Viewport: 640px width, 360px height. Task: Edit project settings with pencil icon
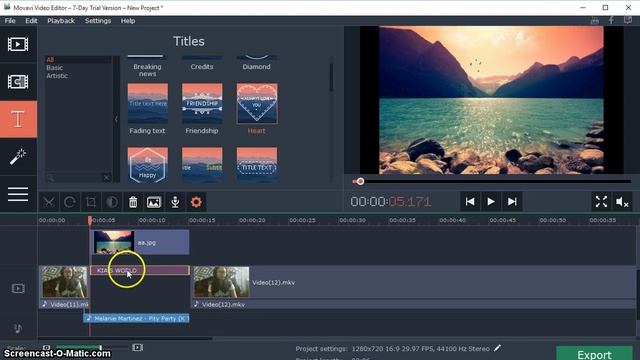point(497,348)
